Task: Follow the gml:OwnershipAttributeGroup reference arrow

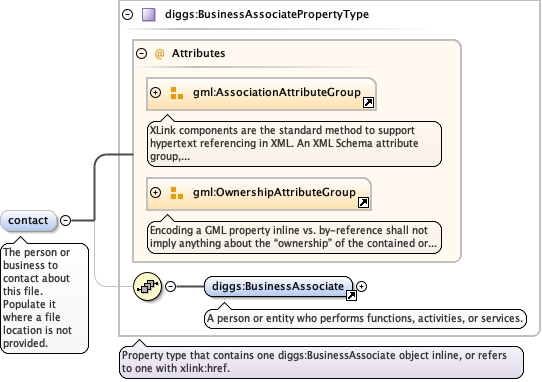Action: click(363, 202)
